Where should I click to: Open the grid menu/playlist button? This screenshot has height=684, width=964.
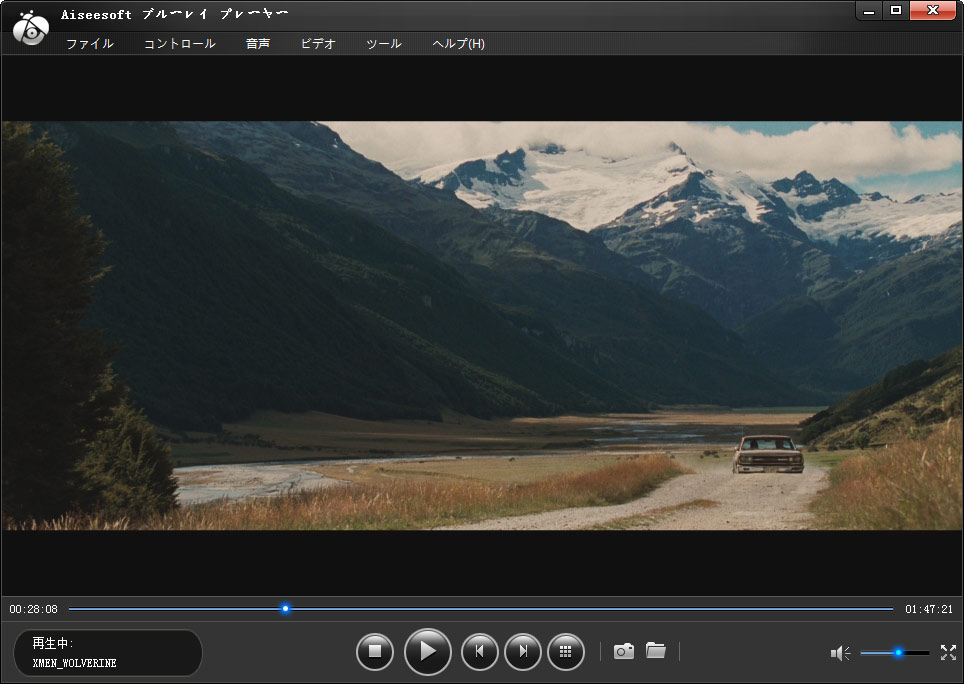[565, 652]
